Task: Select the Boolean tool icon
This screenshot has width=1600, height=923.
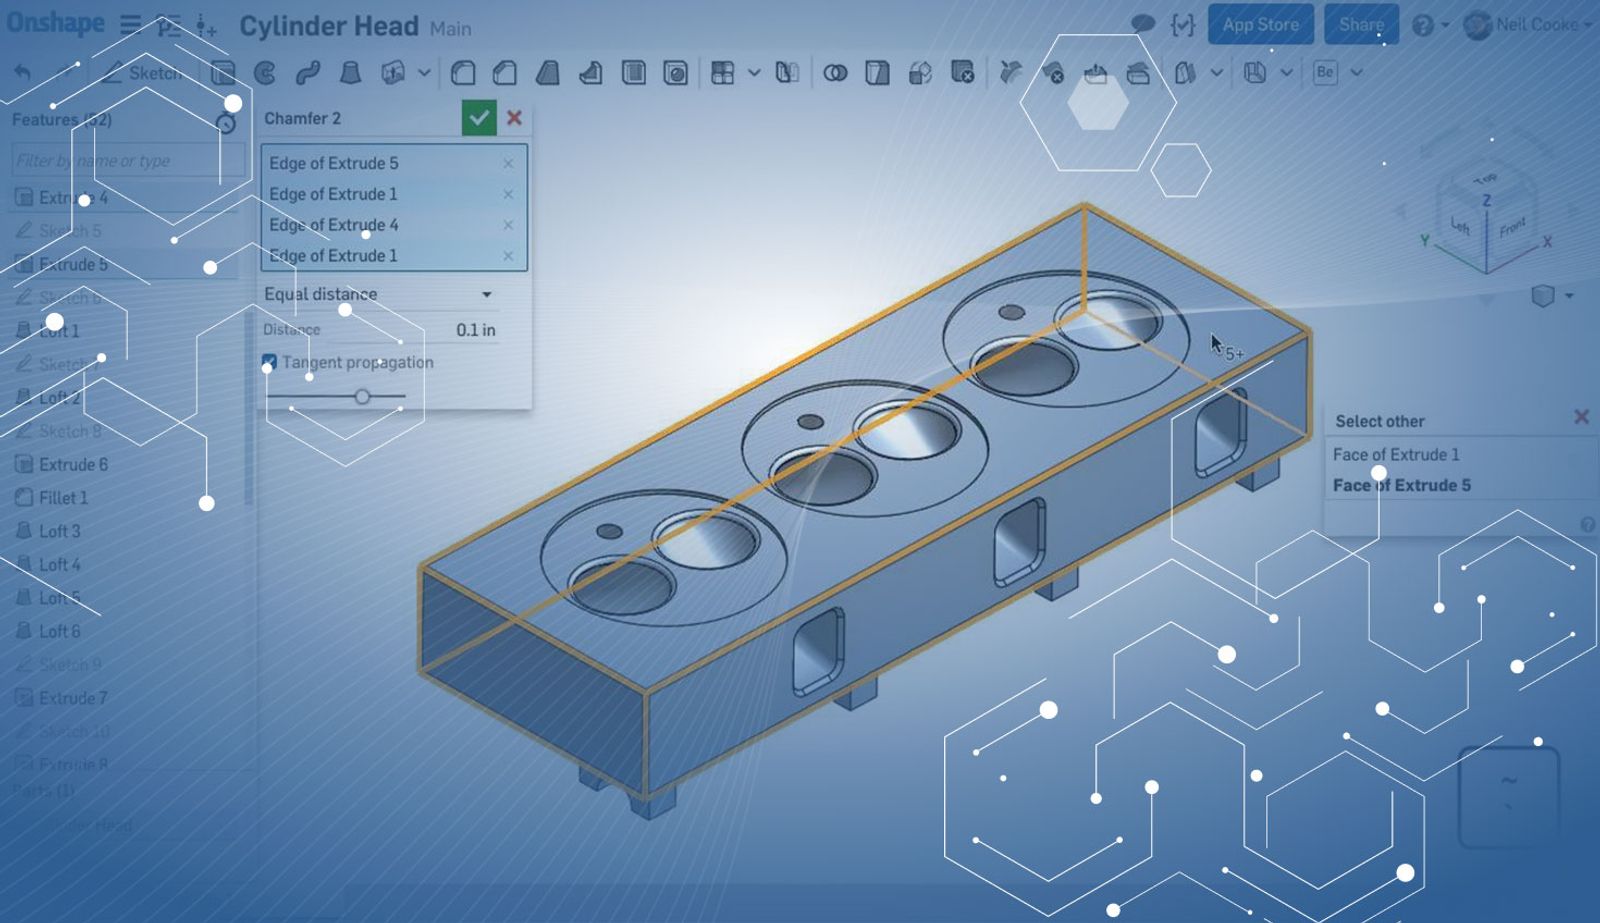Action: click(835, 73)
